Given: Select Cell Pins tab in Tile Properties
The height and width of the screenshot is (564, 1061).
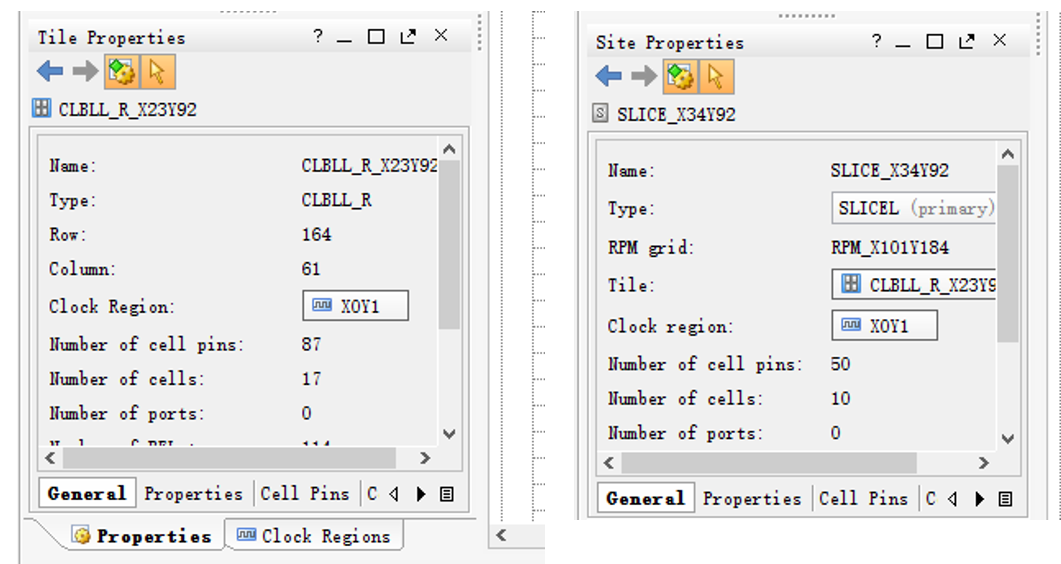Looking at the screenshot, I should pos(304,494).
